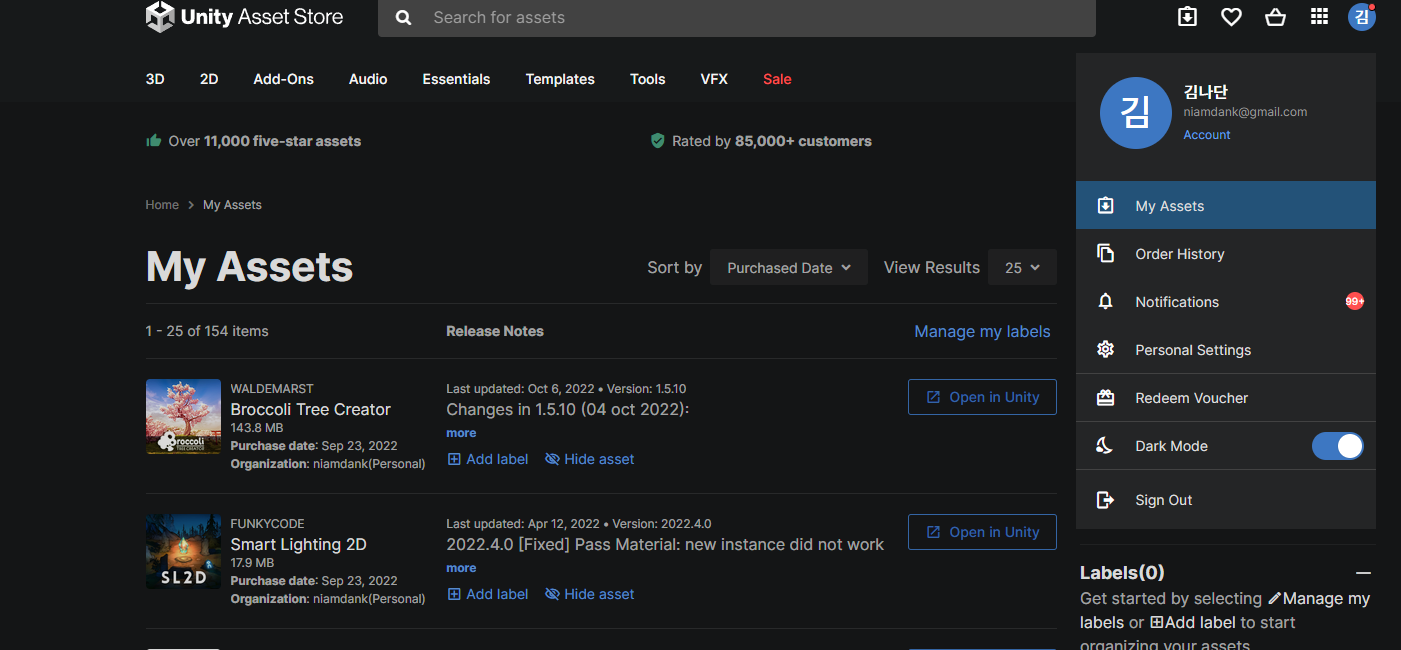The height and width of the screenshot is (650, 1401).
Task: Click the '1 - 25 of 154 items' text
Action: (207, 331)
